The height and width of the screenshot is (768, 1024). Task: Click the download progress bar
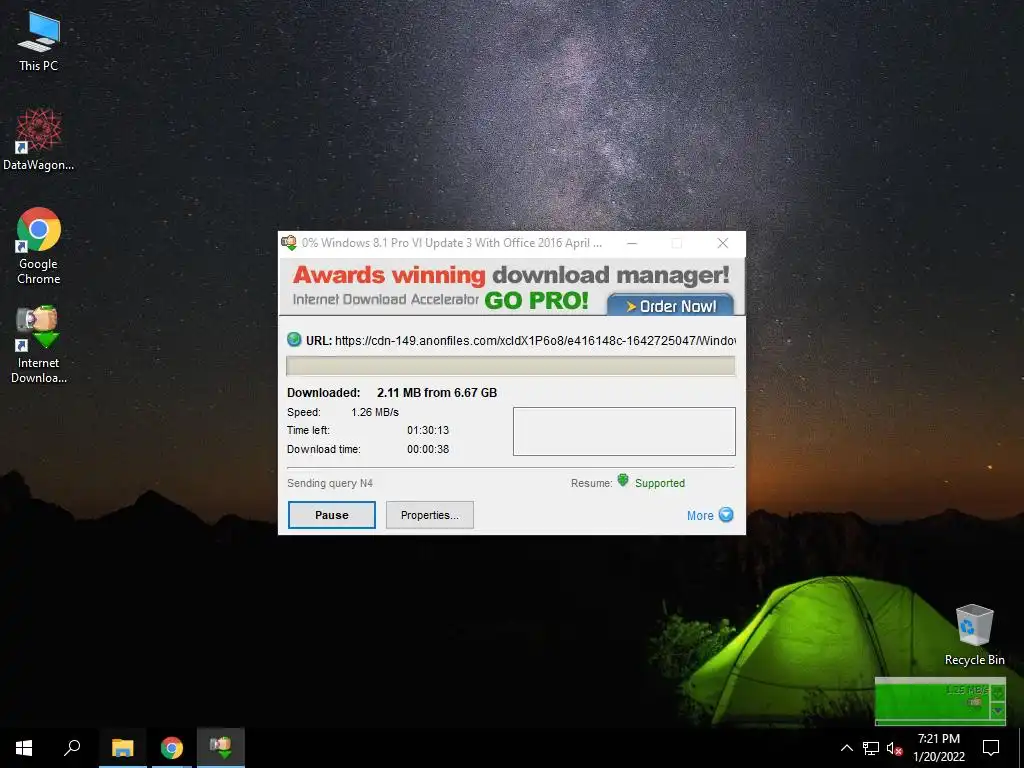(511, 366)
